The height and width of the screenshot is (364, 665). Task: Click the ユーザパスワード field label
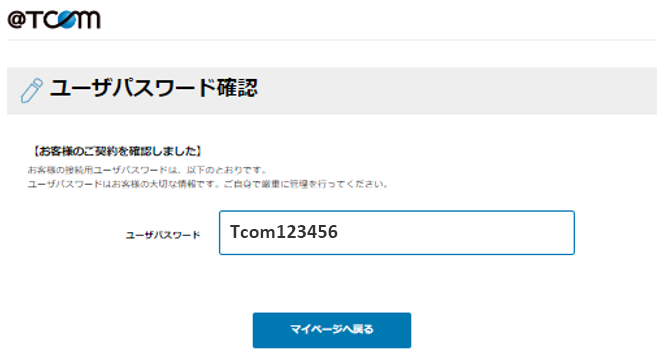(163, 235)
